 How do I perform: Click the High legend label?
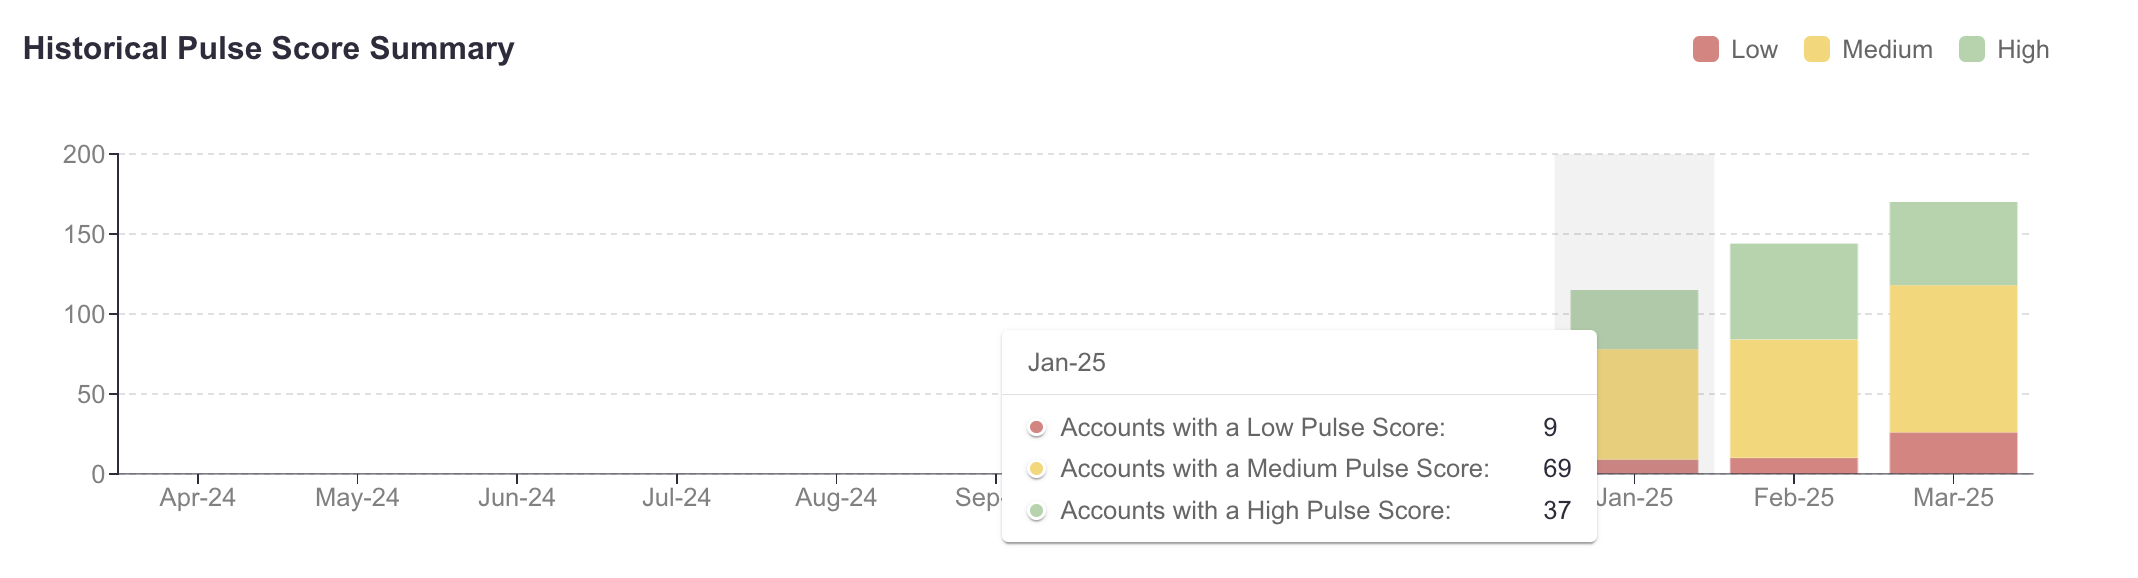(2023, 49)
